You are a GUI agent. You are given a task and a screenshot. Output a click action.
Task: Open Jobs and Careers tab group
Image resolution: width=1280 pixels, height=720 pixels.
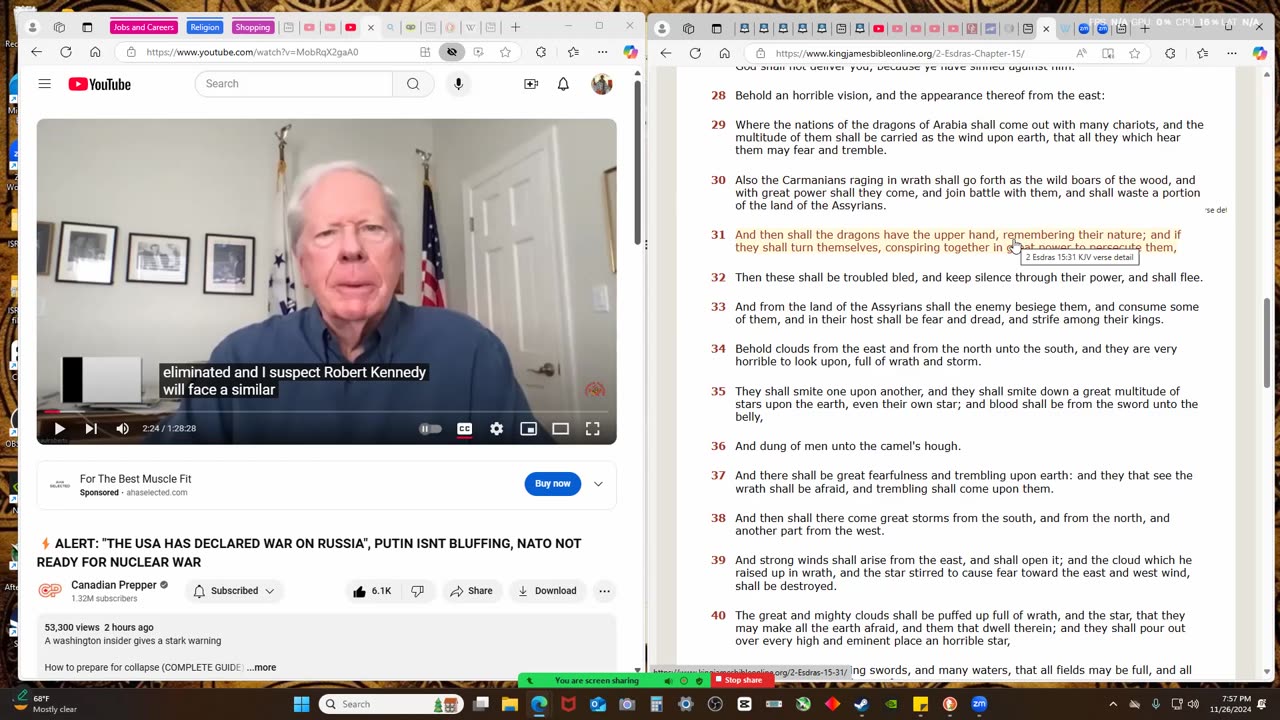144,27
